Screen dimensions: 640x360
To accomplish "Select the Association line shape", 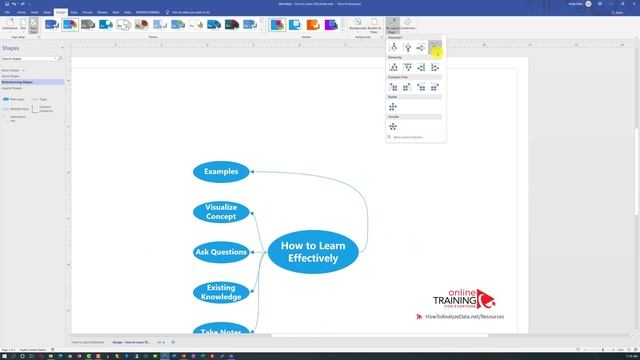I will coord(15,119).
